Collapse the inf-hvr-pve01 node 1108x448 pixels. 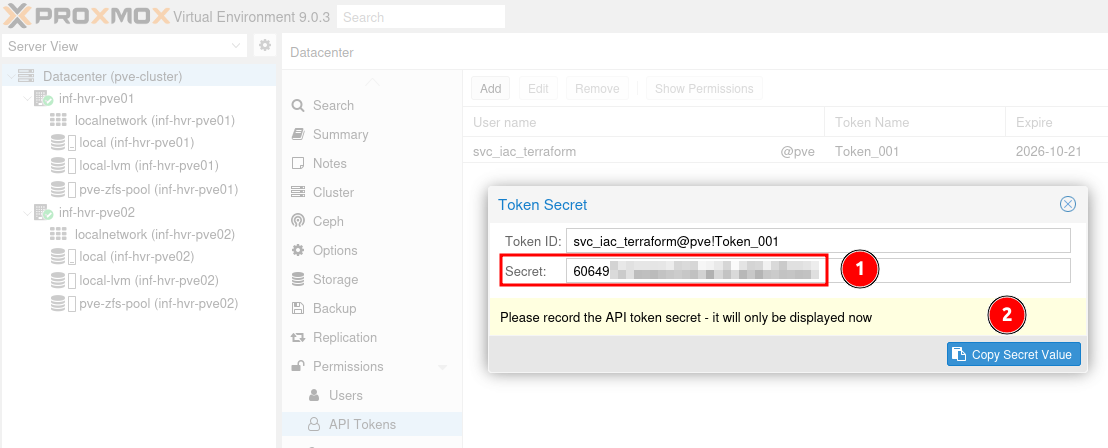tap(27, 98)
